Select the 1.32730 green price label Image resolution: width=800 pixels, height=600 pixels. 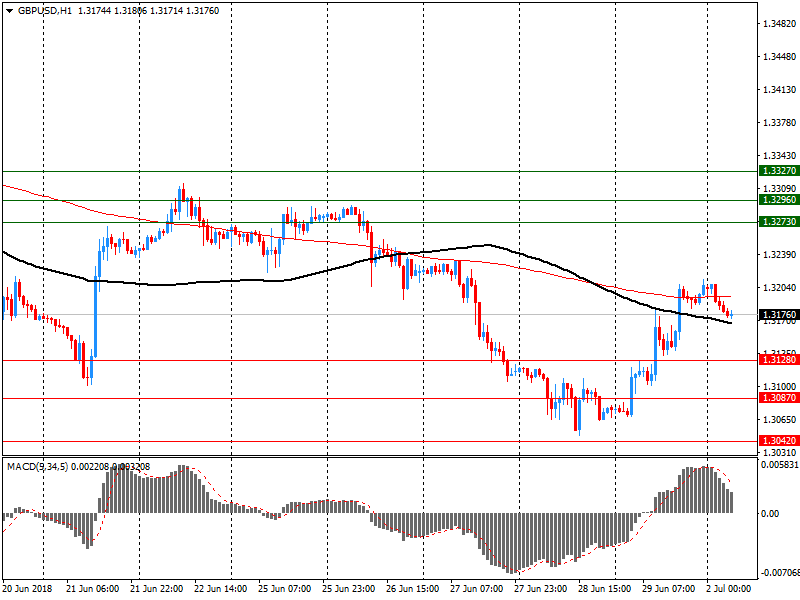click(x=778, y=222)
